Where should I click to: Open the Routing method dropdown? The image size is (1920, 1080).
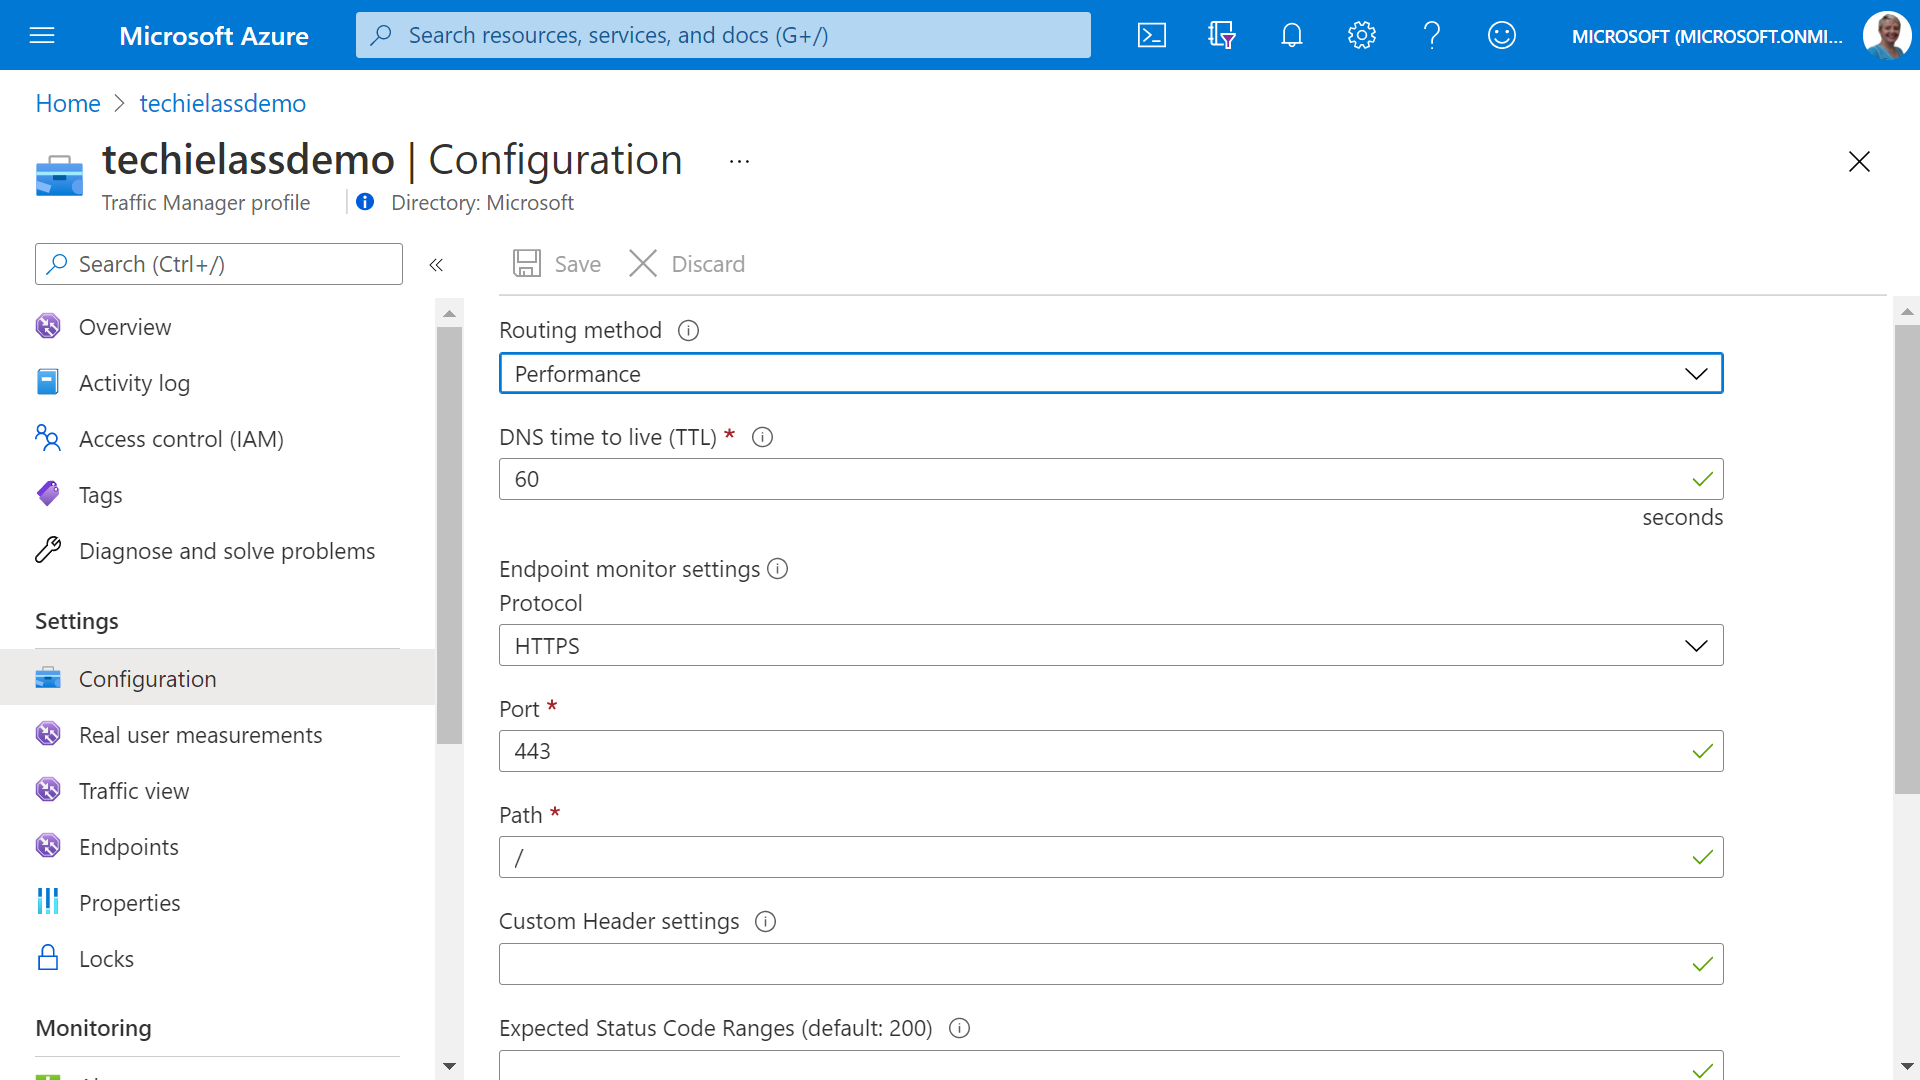1697,373
